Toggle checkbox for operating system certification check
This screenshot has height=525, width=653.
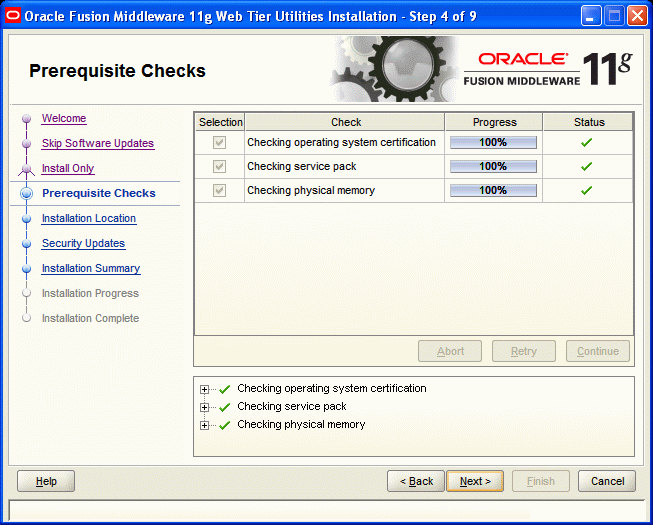(219, 142)
